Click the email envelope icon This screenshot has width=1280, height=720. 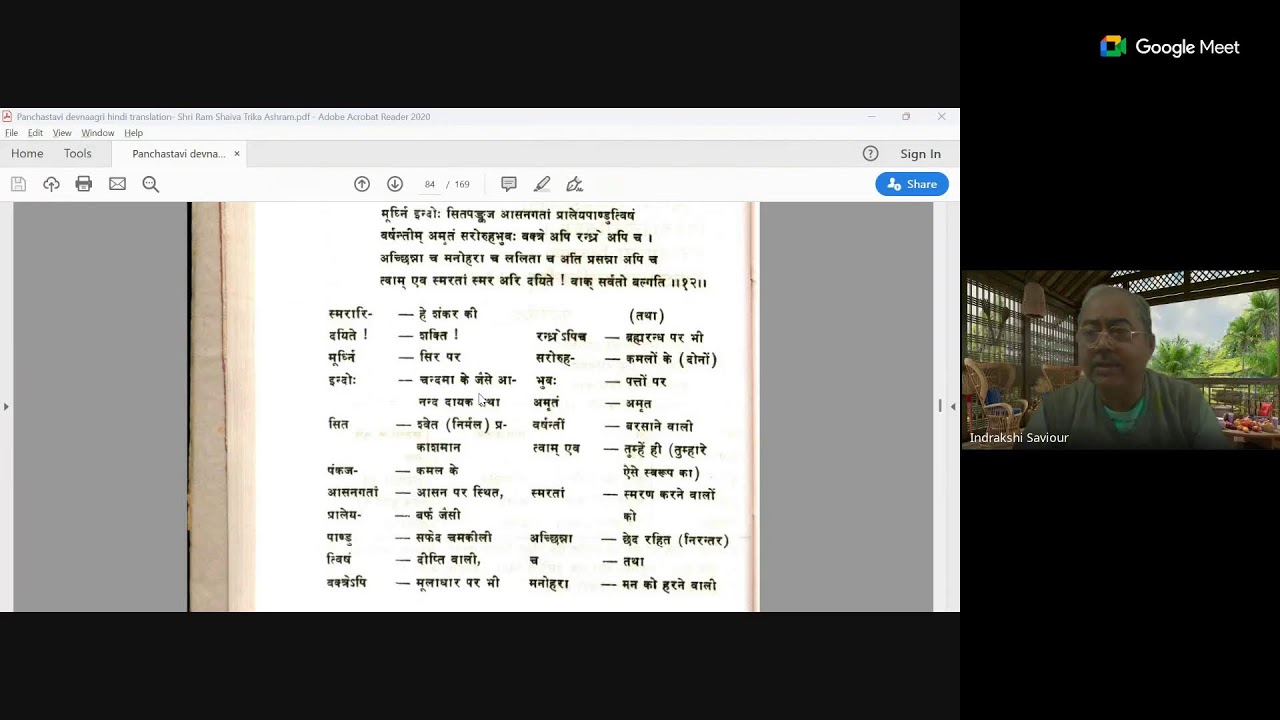117,184
